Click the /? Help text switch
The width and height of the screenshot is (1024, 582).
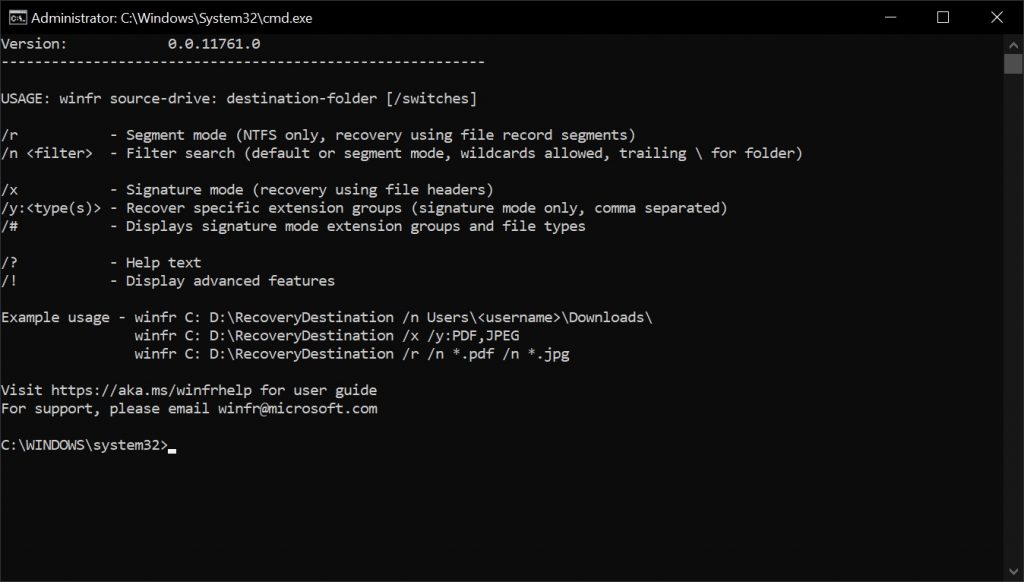click(9, 263)
